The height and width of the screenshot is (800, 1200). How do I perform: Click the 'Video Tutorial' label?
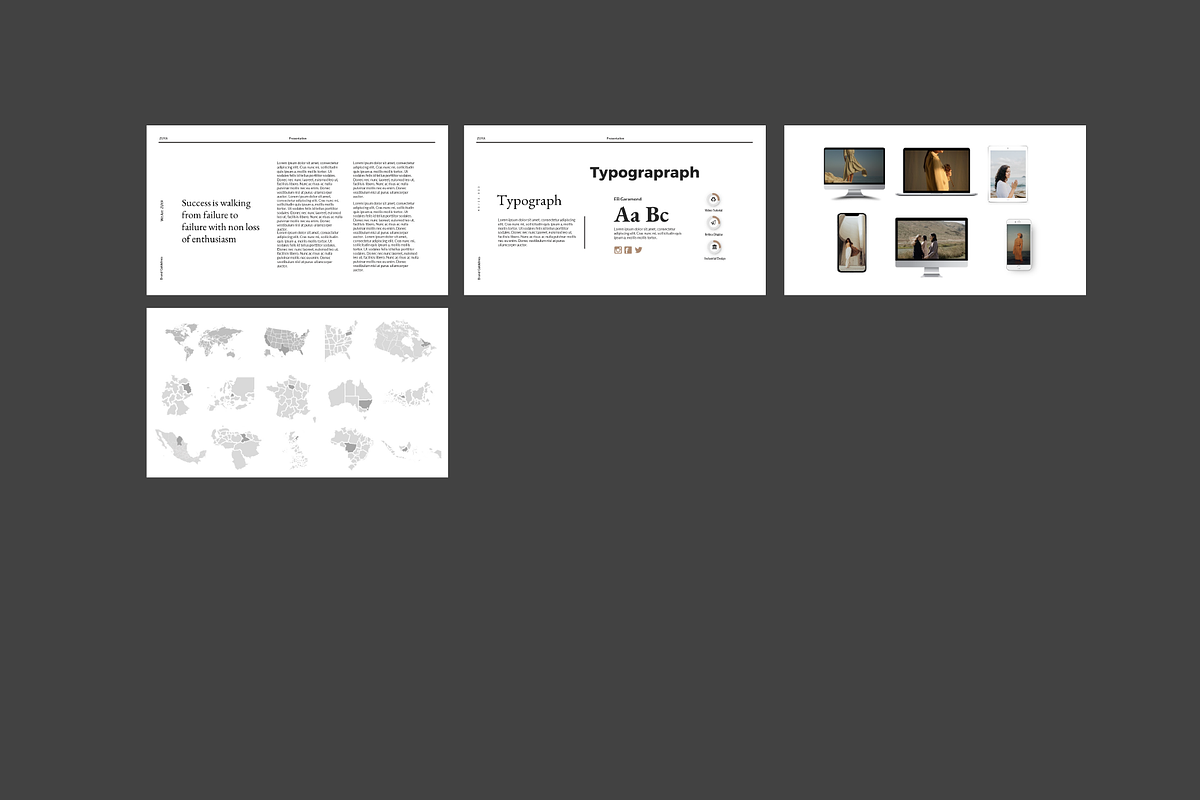click(714, 211)
